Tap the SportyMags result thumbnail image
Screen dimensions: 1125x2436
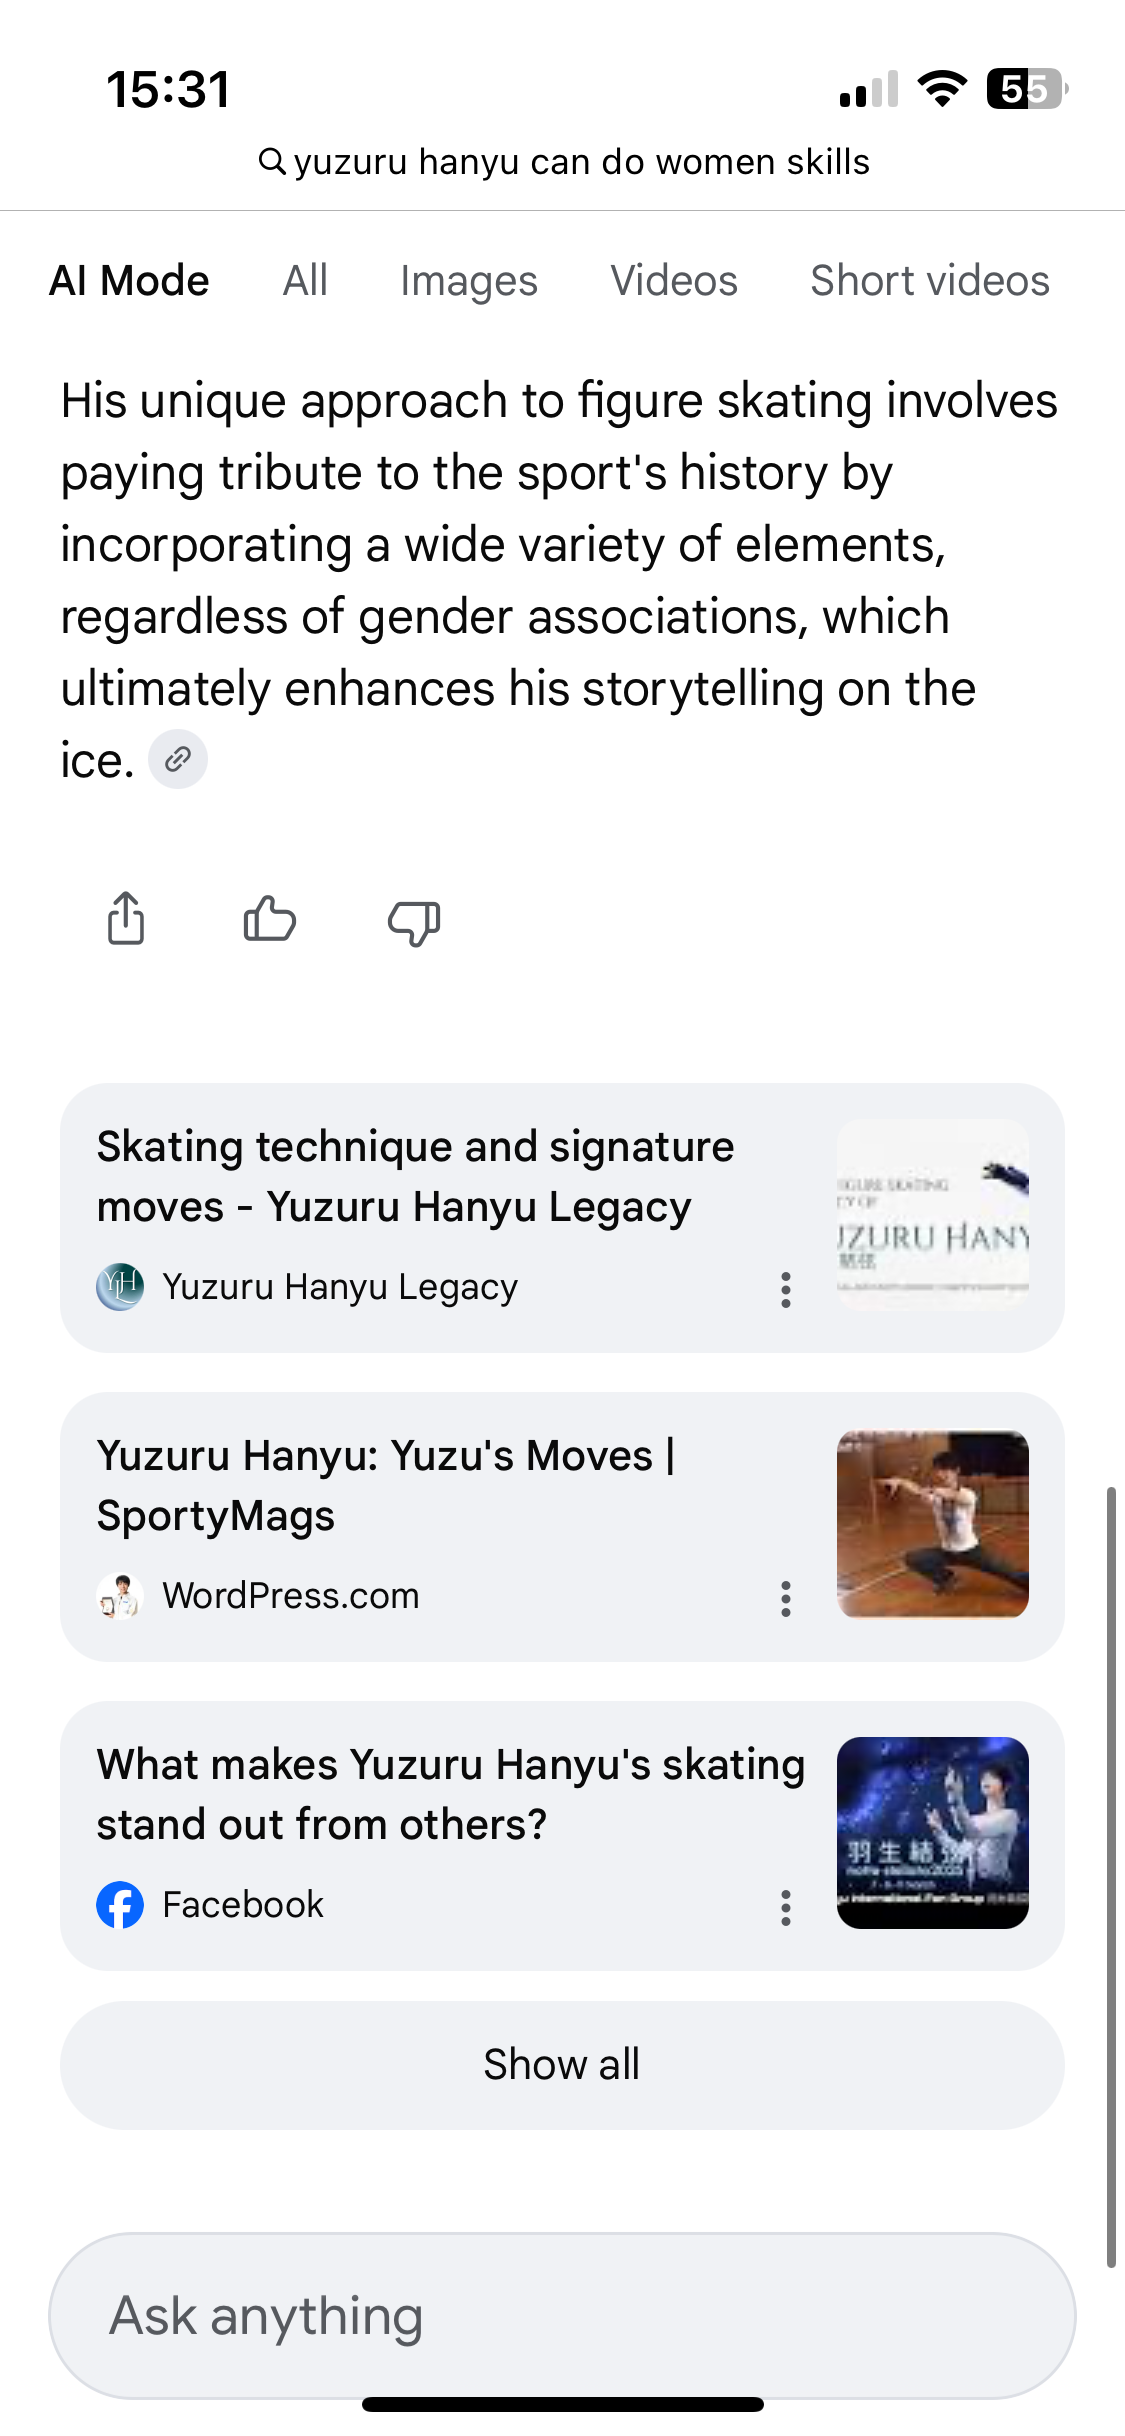pos(932,1525)
